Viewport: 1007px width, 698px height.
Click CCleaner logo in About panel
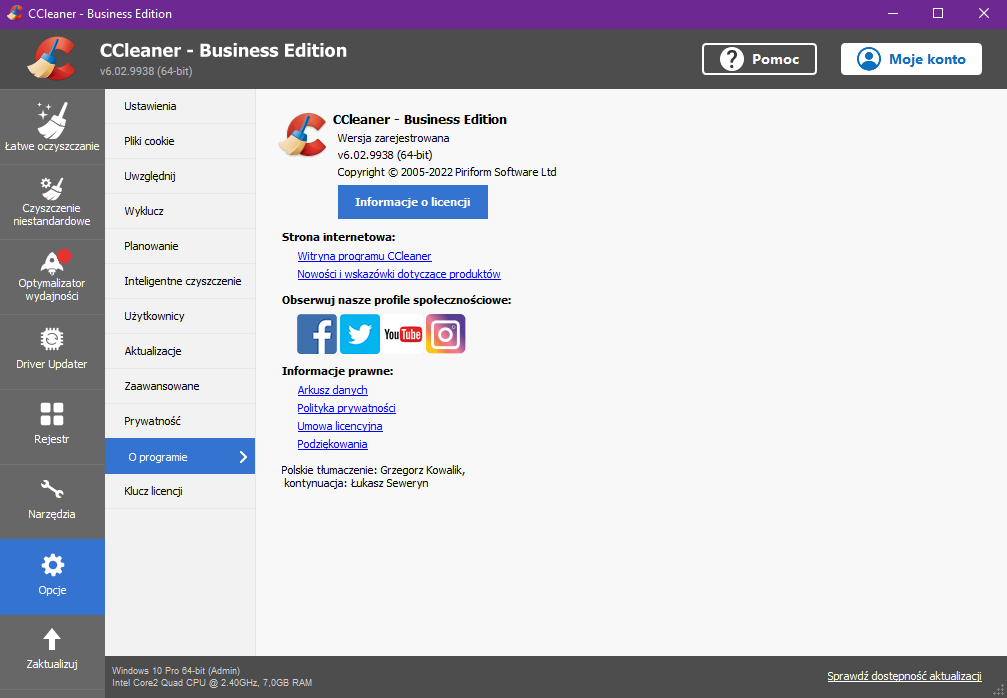pos(302,134)
